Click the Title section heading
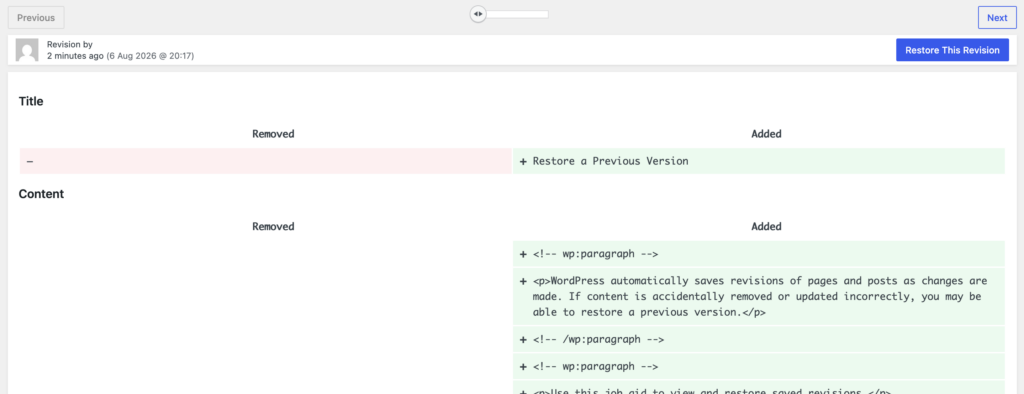This screenshot has height=394, width=1024. [31, 101]
